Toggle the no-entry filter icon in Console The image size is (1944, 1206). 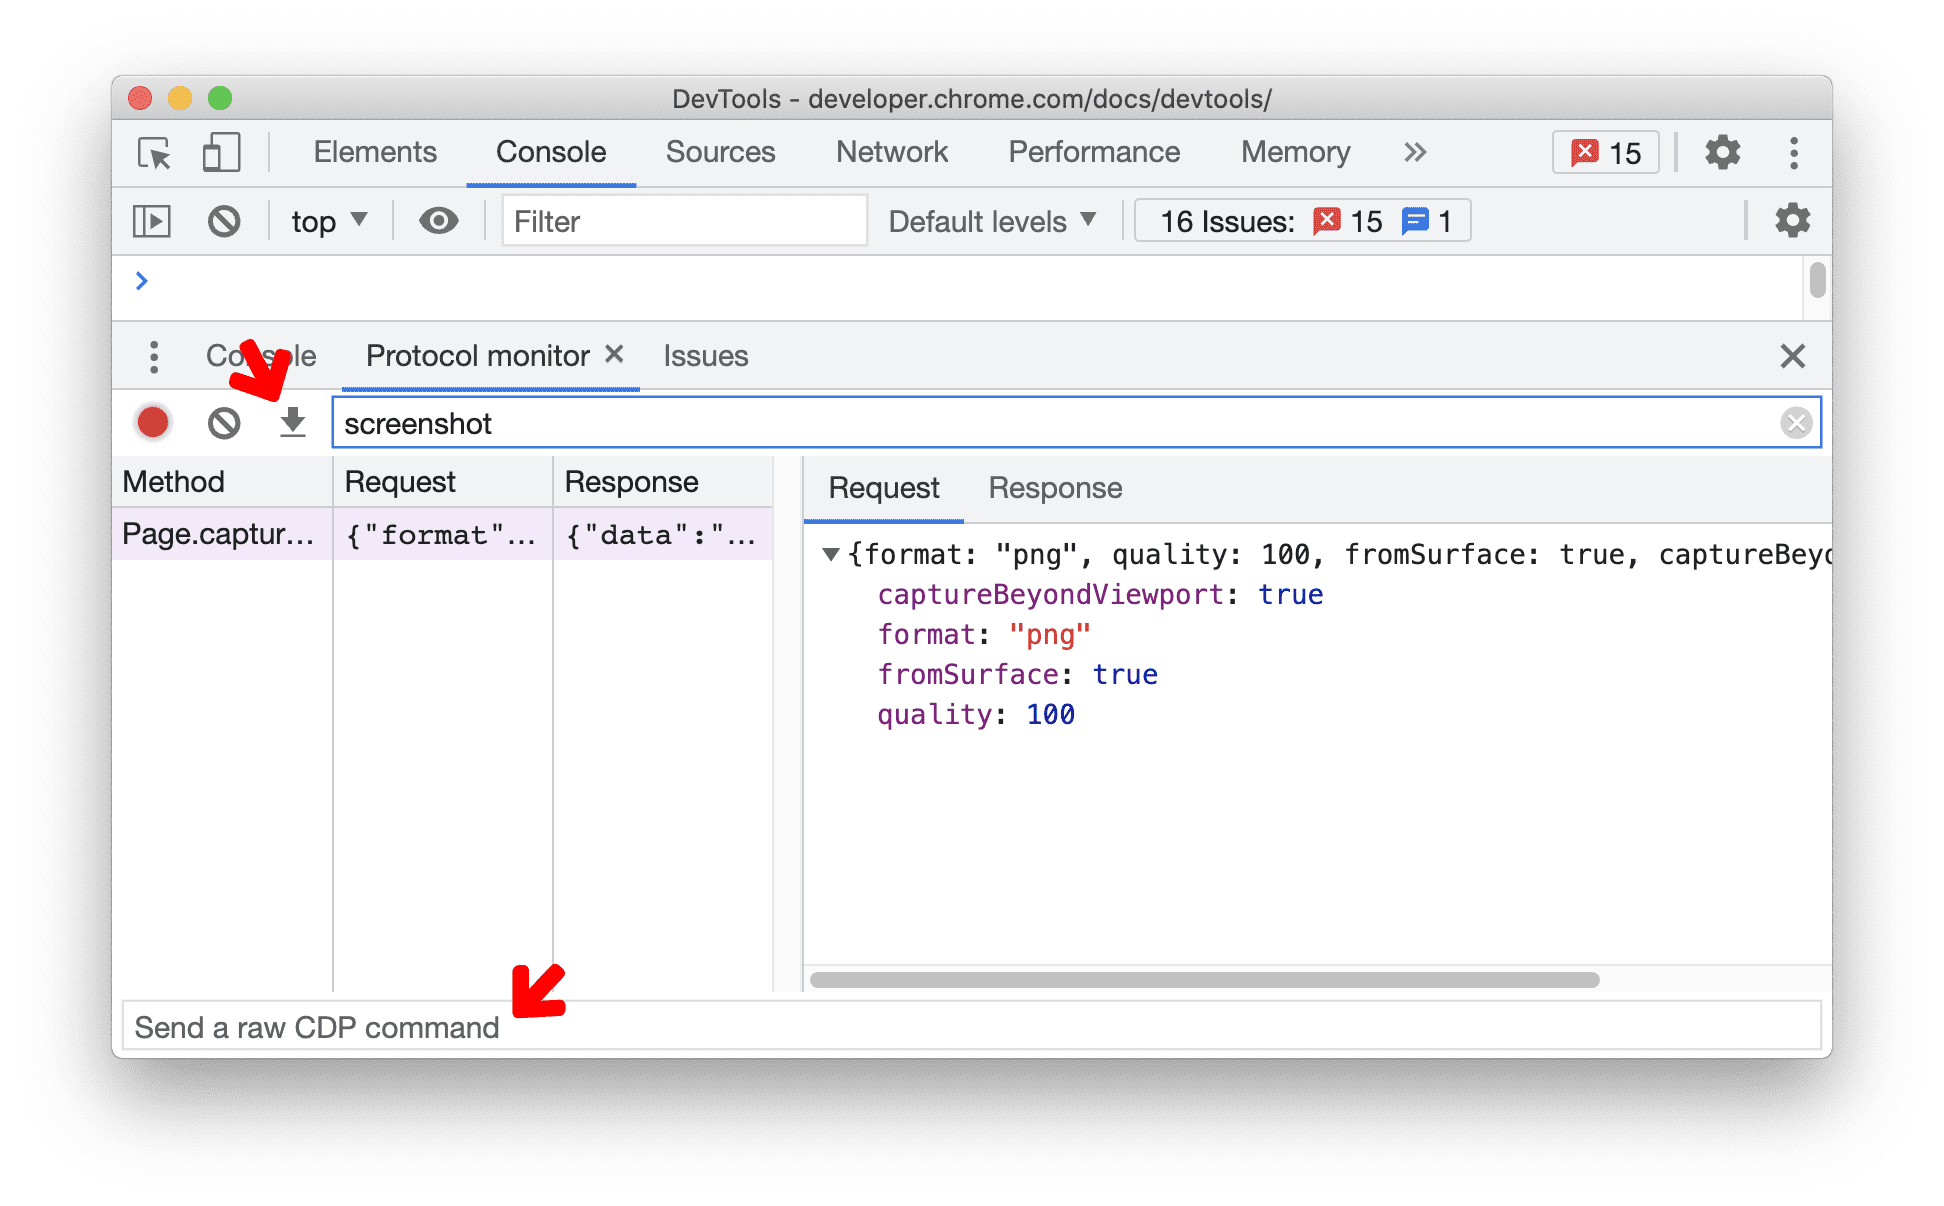(x=224, y=220)
